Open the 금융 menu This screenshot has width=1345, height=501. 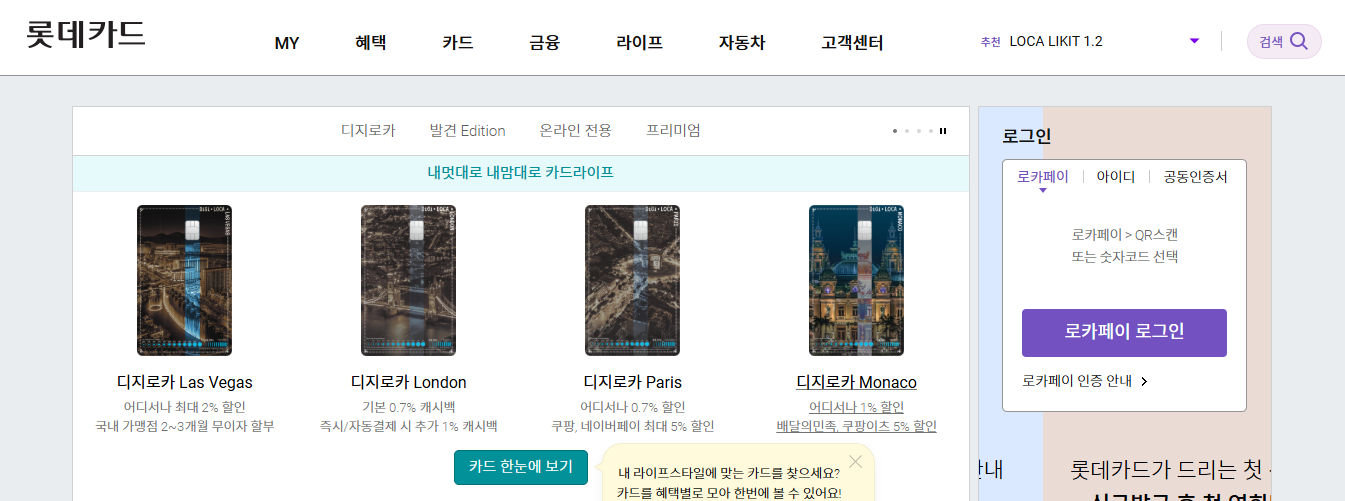click(544, 43)
